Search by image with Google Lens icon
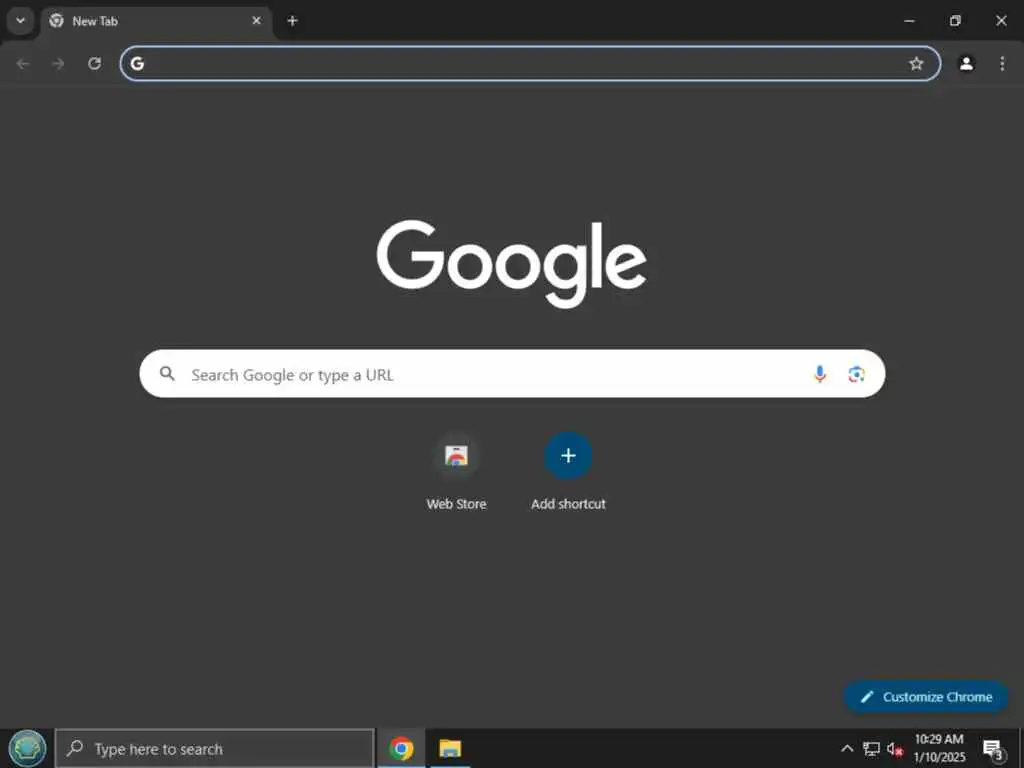Screen dimensions: 1024x768 pyautogui.click(x=856, y=374)
